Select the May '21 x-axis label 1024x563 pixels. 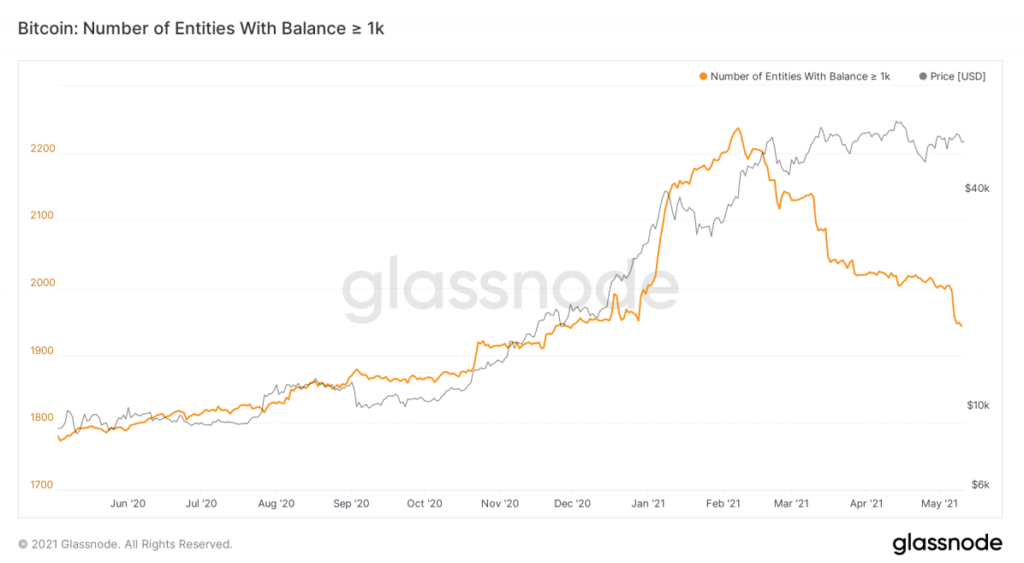point(940,503)
